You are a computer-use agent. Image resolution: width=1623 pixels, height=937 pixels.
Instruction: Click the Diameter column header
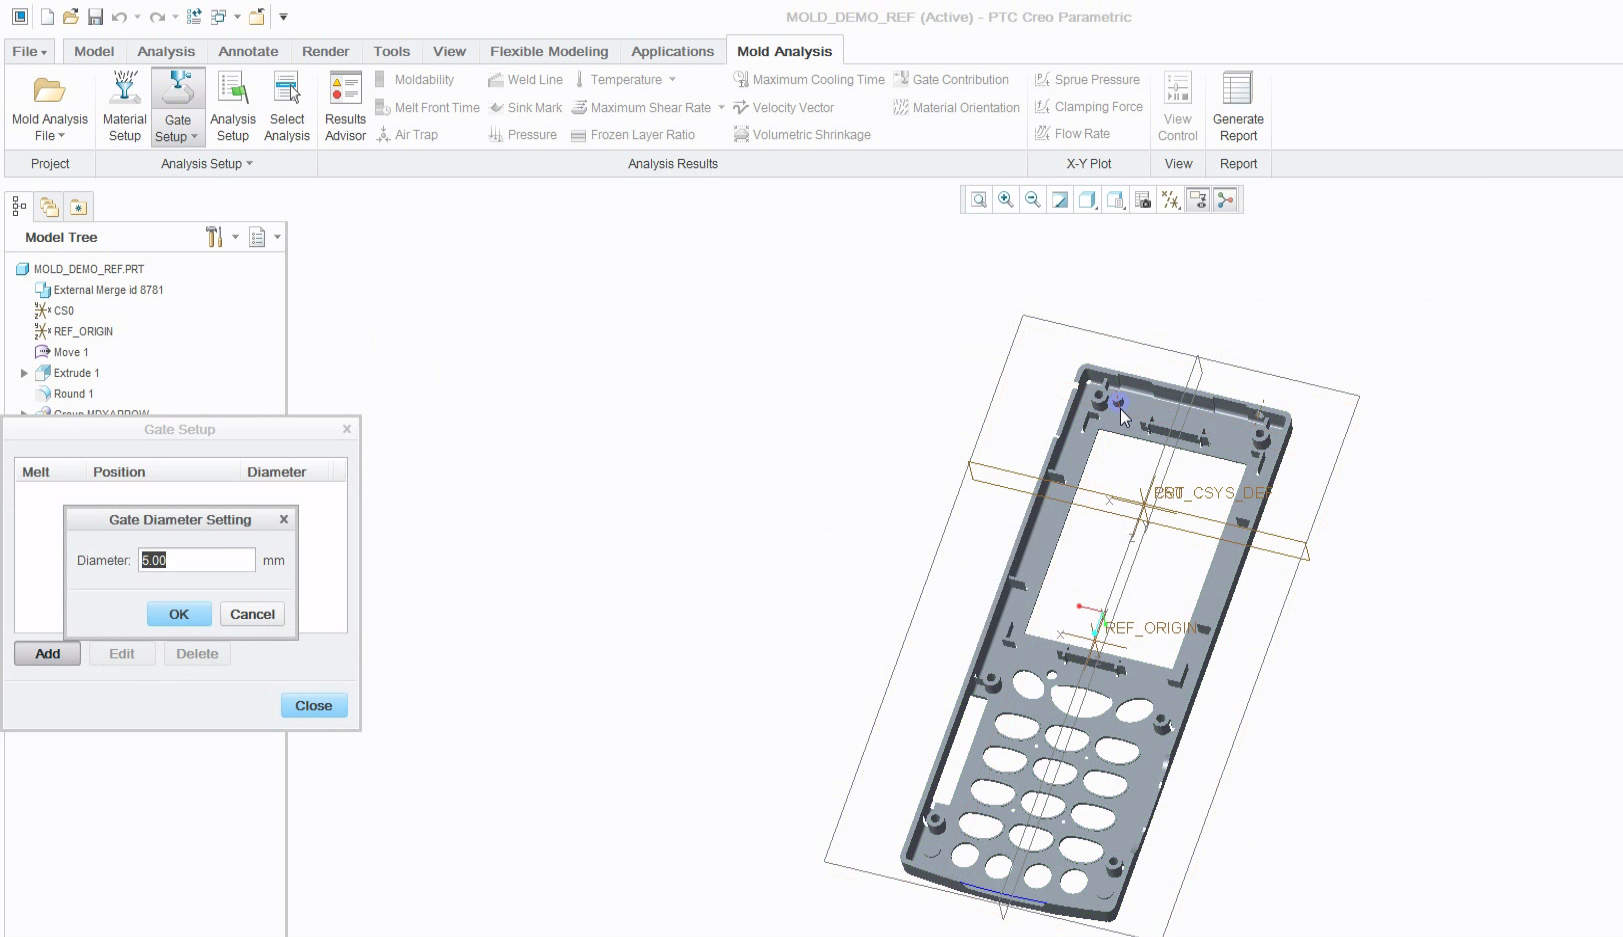click(277, 472)
